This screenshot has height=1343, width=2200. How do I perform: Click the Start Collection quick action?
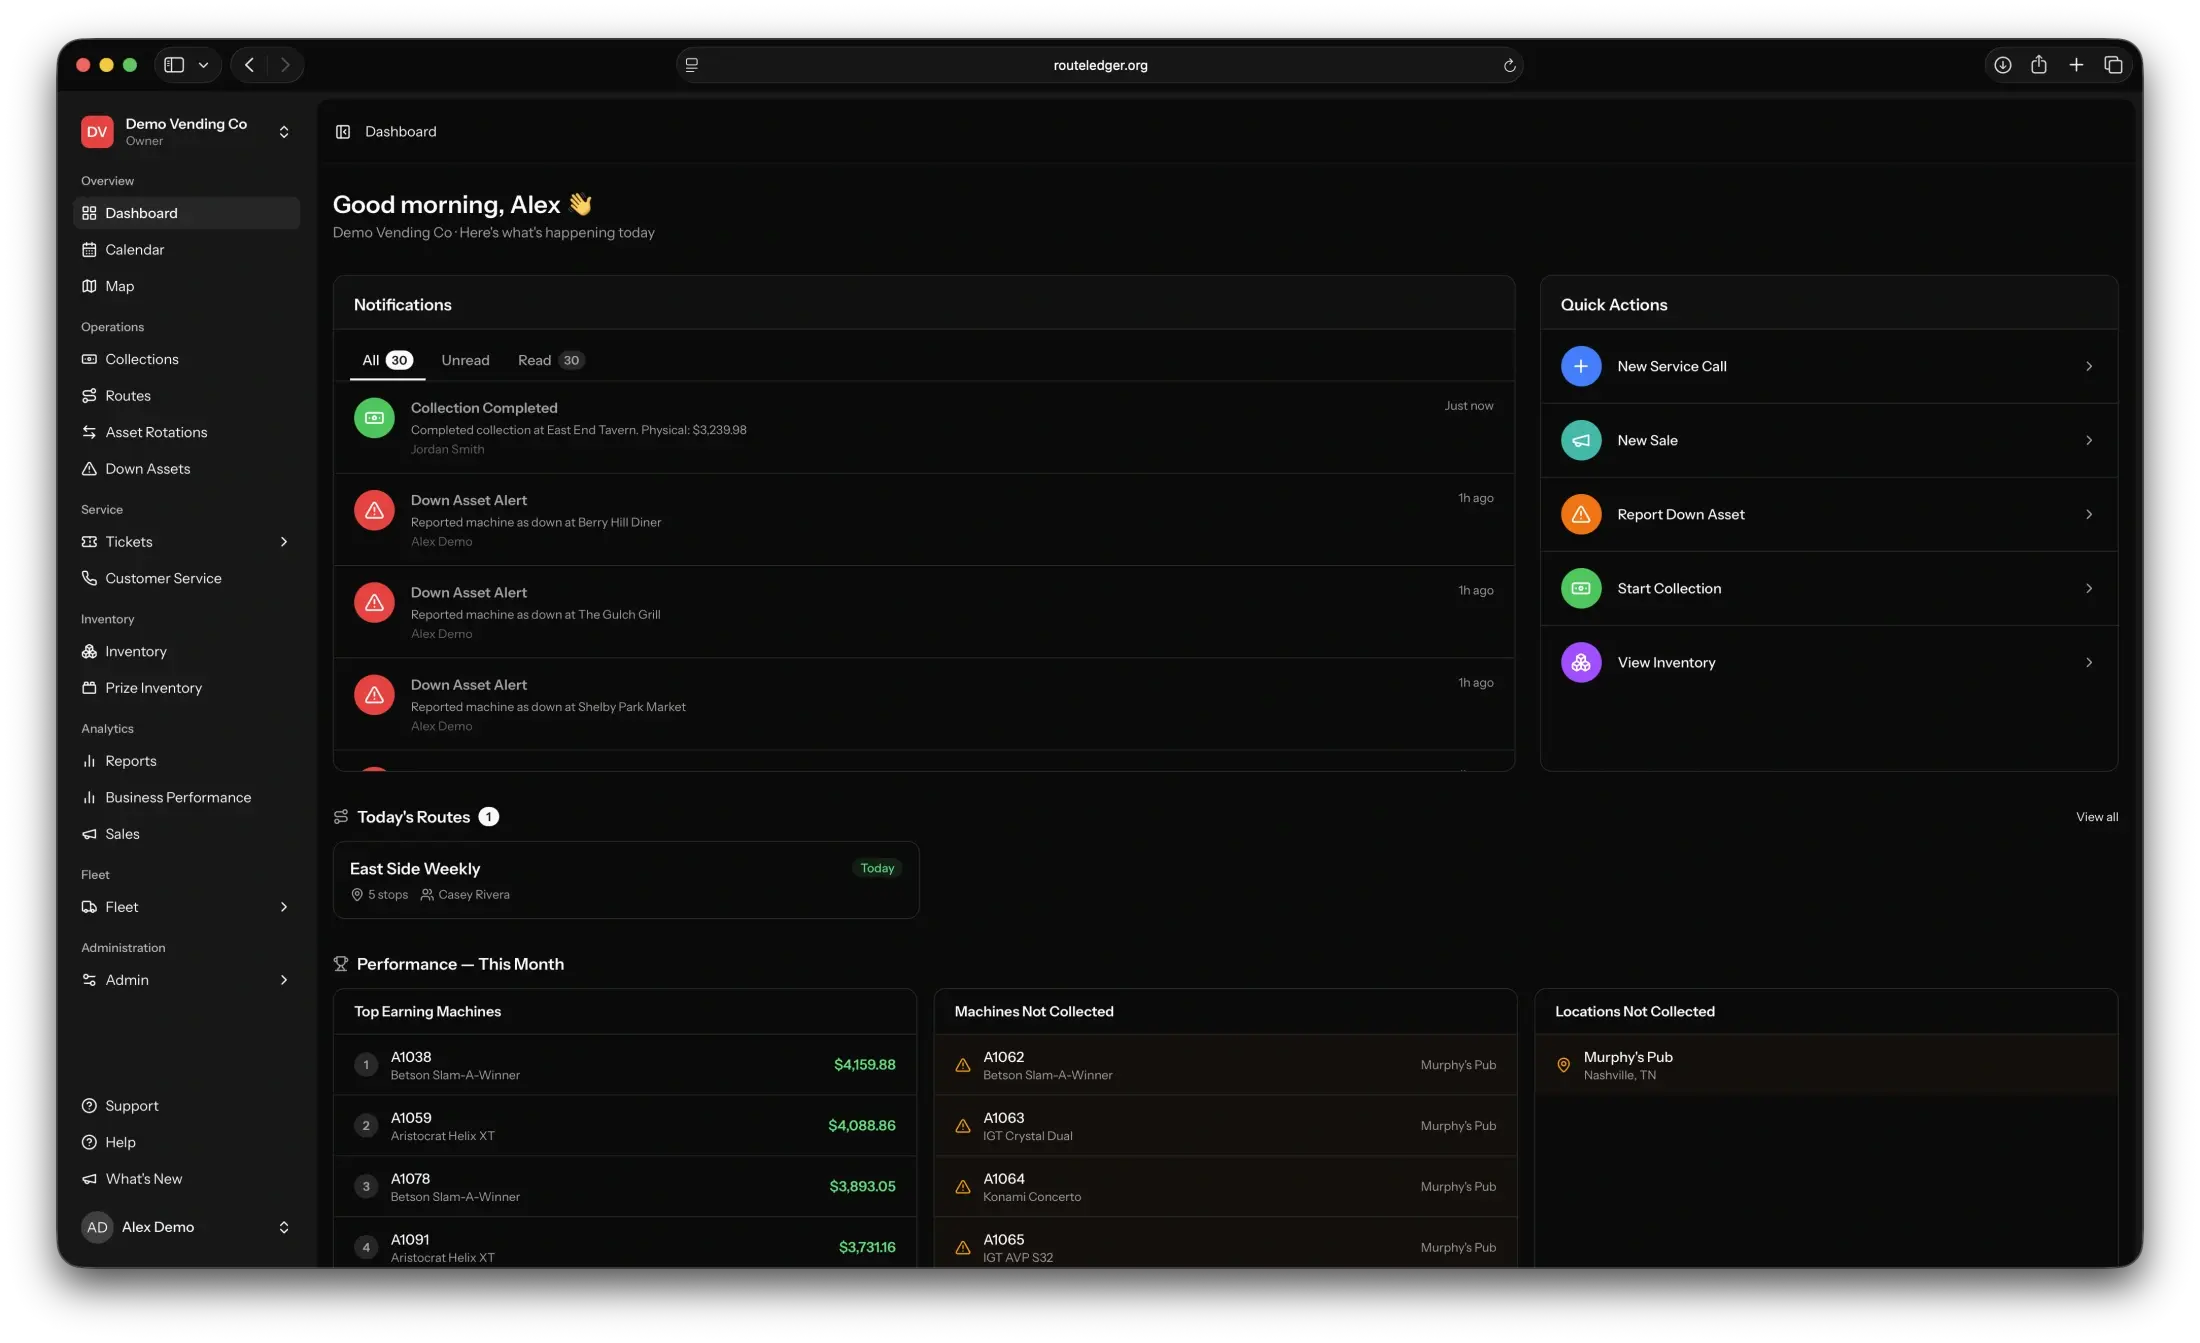pyautogui.click(x=1828, y=588)
